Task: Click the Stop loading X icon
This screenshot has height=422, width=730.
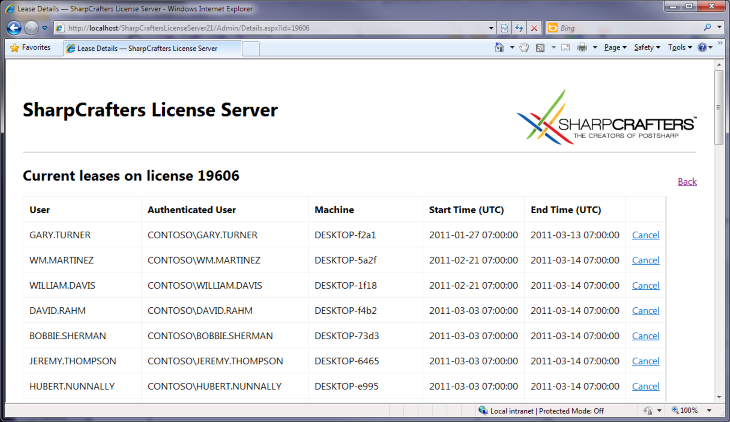Action: [x=534, y=28]
